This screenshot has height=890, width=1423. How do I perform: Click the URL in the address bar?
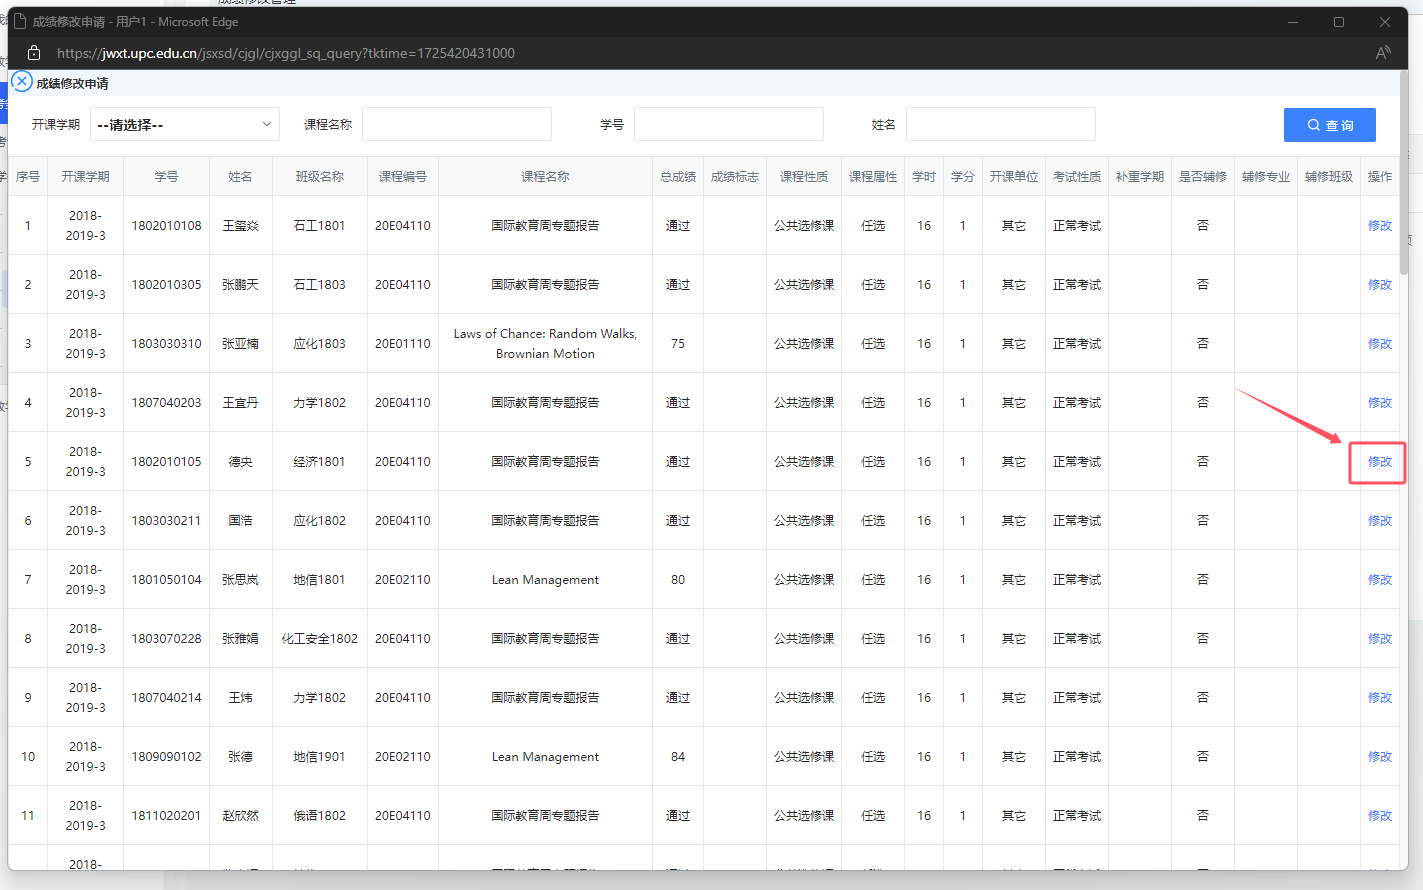coord(286,53)
